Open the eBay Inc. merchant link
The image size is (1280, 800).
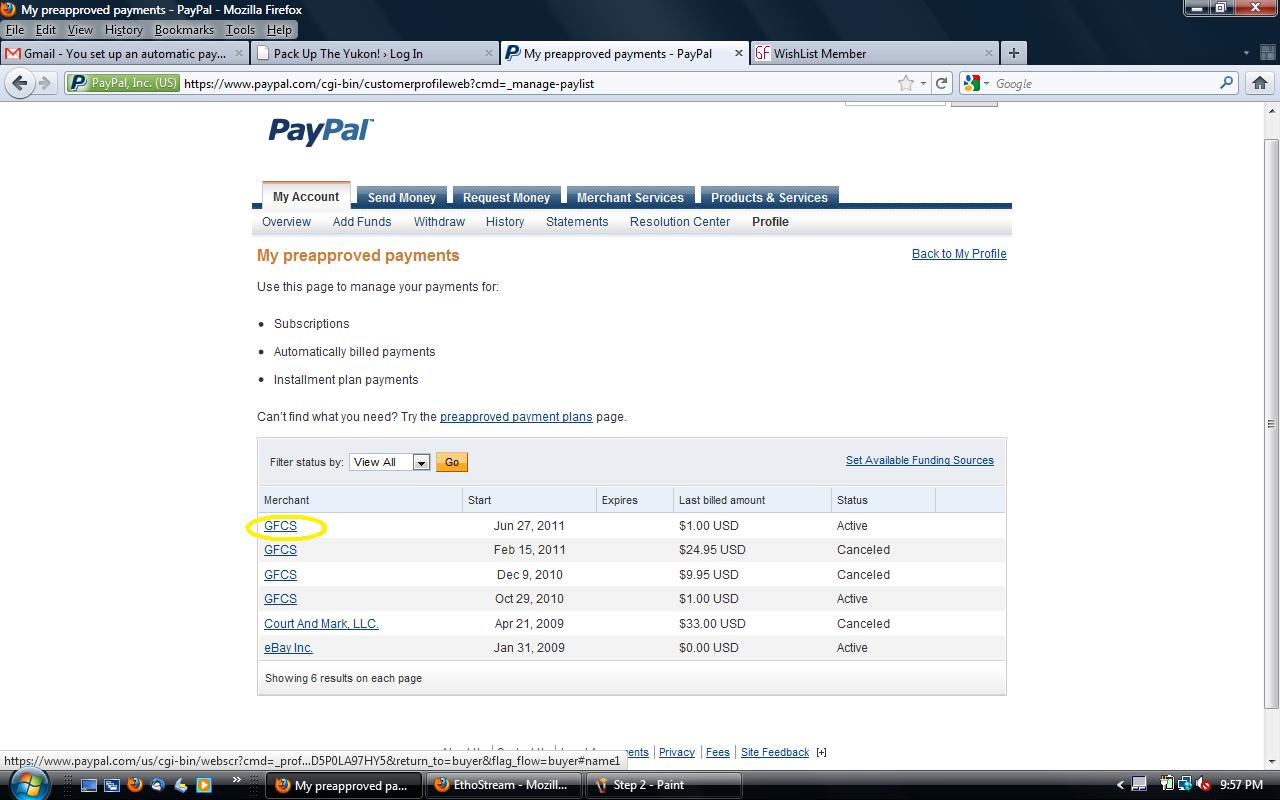point(288,648)
